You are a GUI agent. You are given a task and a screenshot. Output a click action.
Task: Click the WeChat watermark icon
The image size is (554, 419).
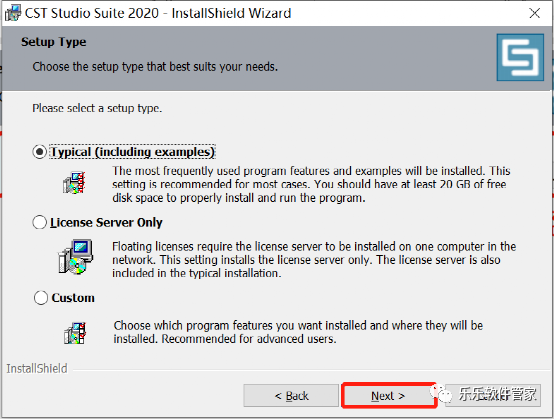coord(440,392)
